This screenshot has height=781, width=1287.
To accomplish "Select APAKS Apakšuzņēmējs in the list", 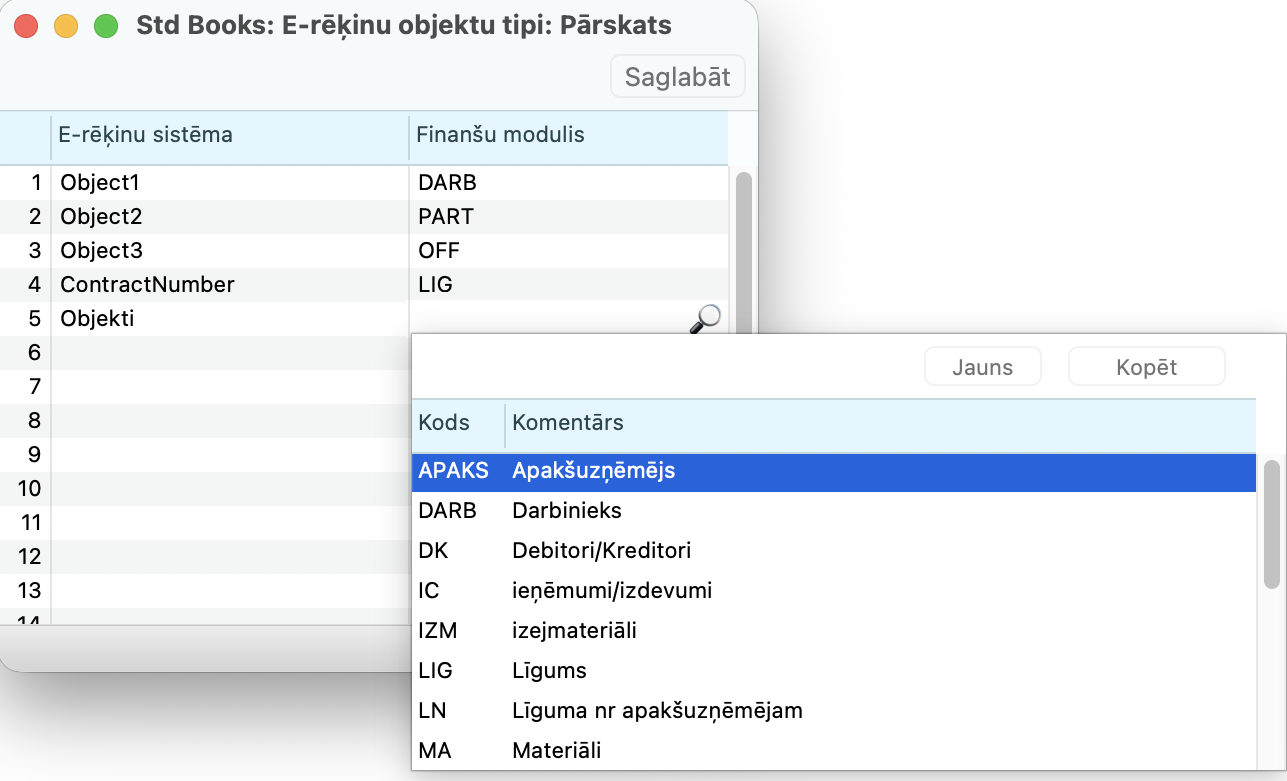I will point(833,471).
